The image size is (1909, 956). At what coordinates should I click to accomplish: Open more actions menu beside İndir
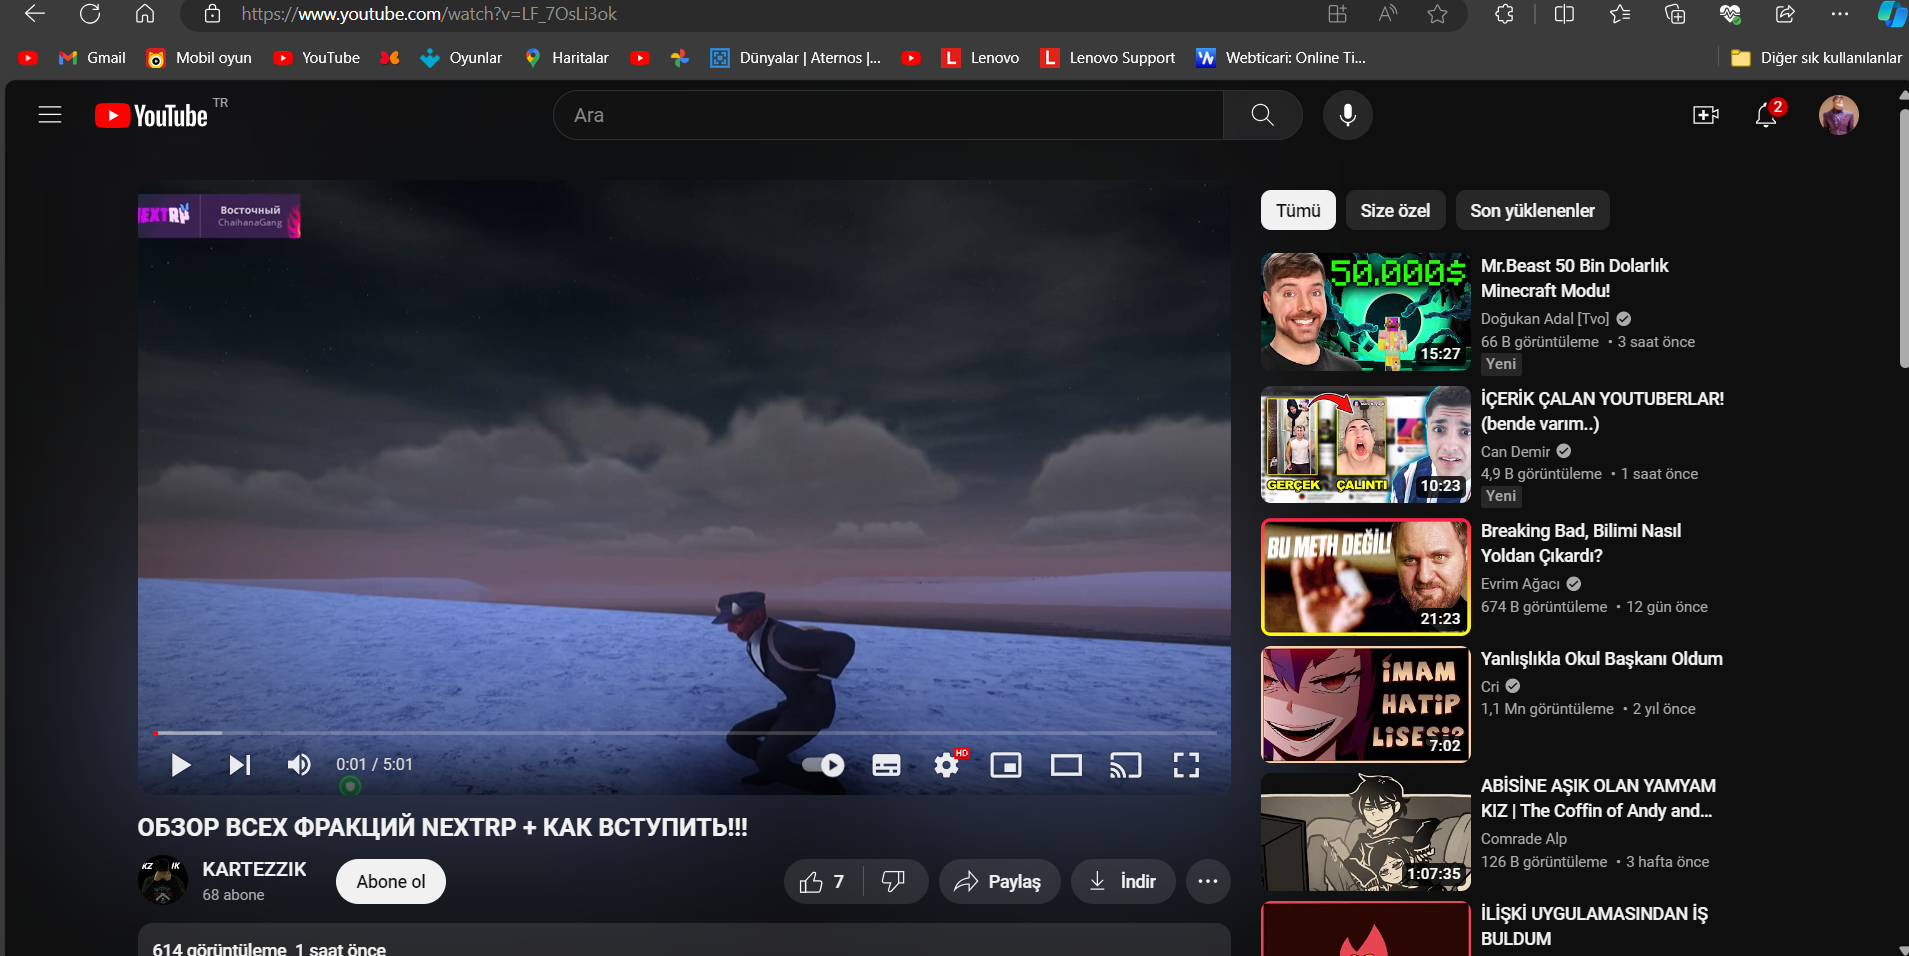pos(1208,881)
